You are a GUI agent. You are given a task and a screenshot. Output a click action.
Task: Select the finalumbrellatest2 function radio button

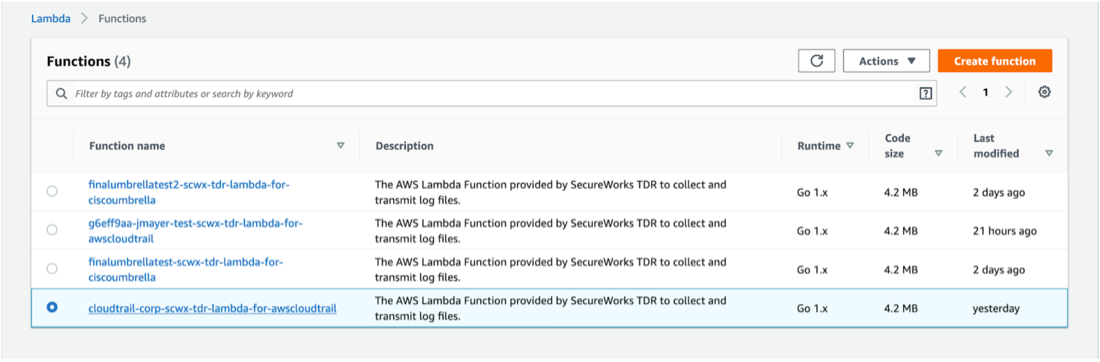[x=52, y=192]
